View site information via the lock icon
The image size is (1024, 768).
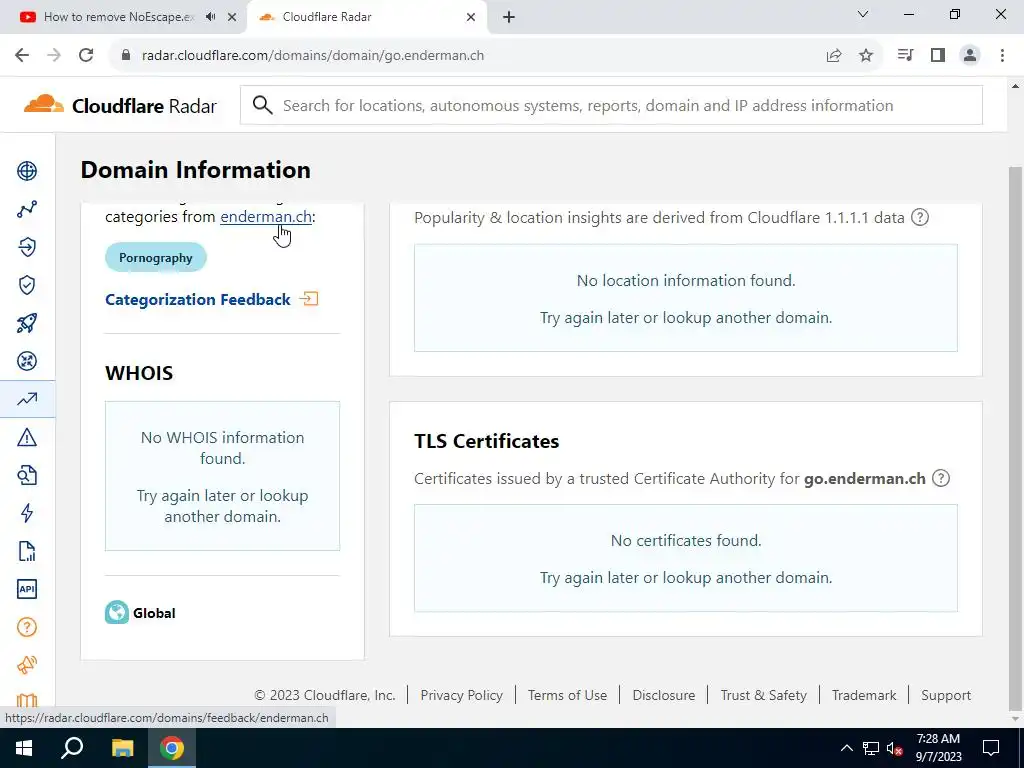tap(127, 56)
